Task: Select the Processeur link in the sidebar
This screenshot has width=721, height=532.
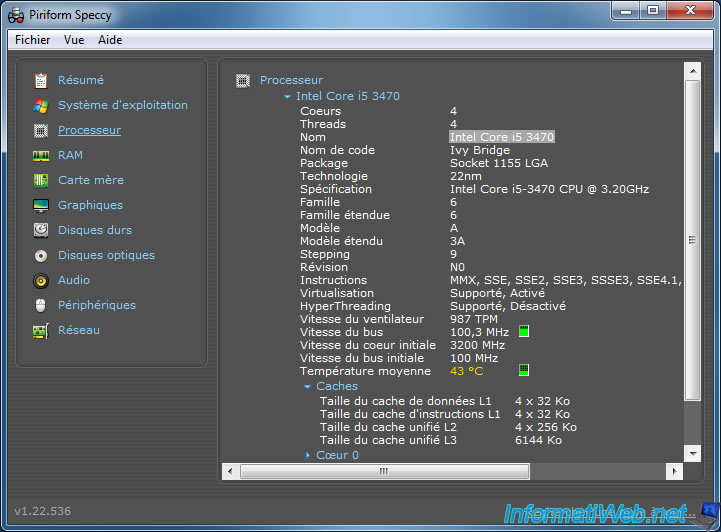Action: pos(89,130)
